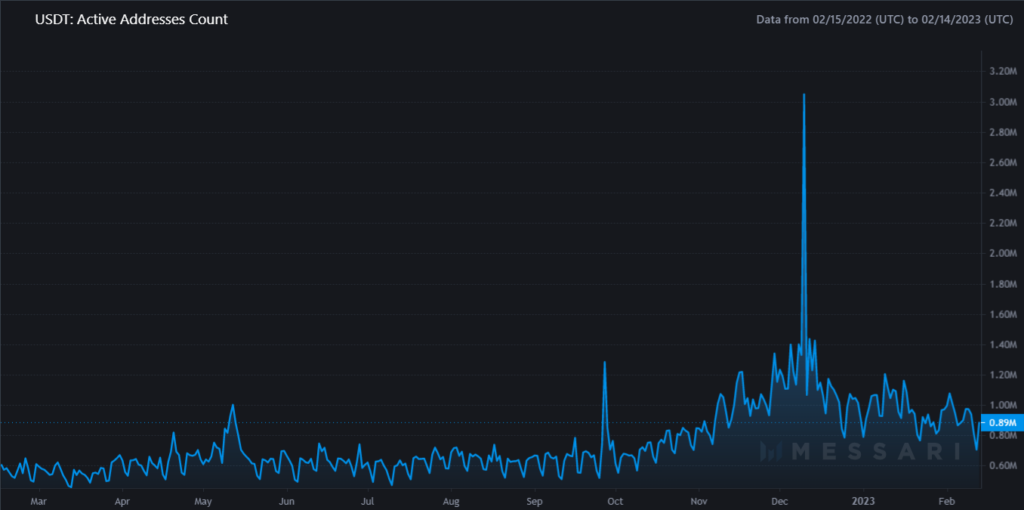Image resolution: width=1024 pixels, height=510 pixels.
Task: Click the Sep x-axis label
Action: point(534,502)
